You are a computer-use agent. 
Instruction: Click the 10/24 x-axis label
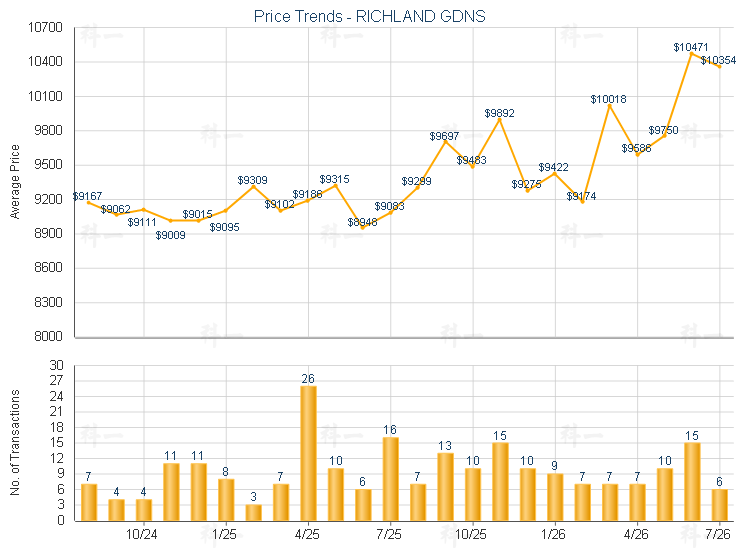[142, 534]
